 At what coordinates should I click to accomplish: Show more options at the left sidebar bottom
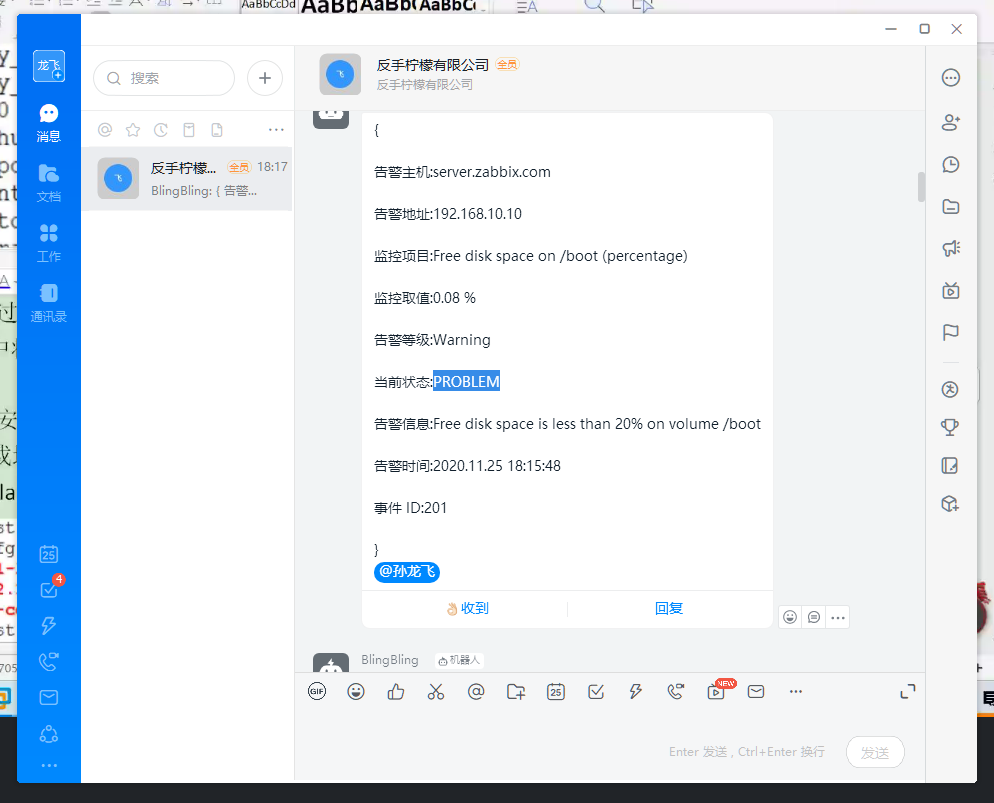pyautogui.click(x=49, y=766)
